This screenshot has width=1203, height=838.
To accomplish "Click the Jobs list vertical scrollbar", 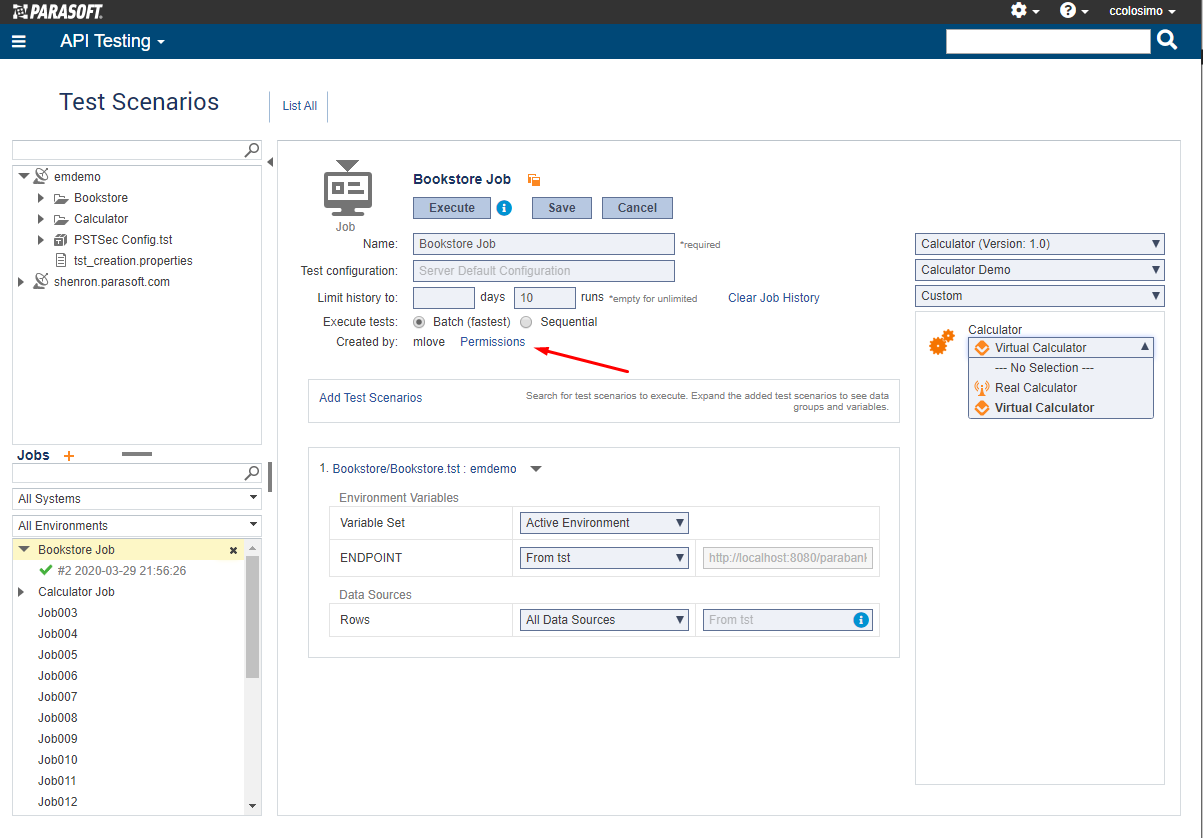I will pos(252,617).
